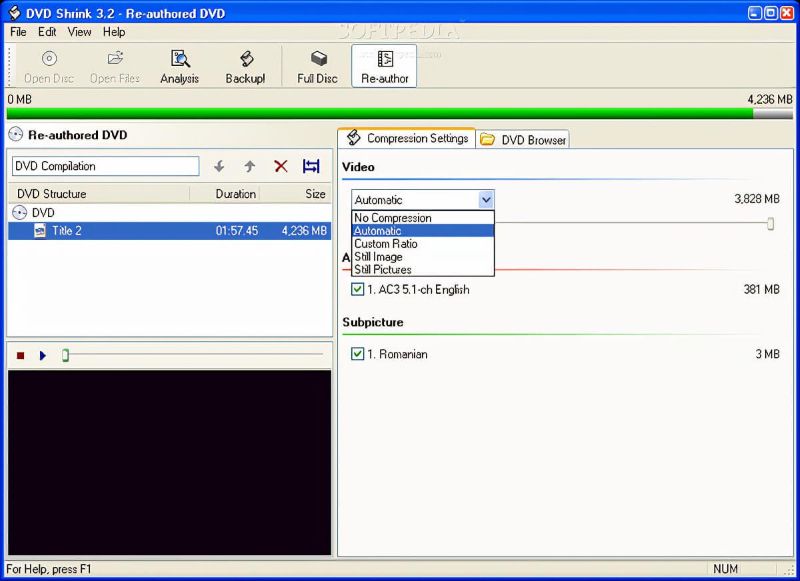Click the DVD Compilation name field
The height and width of the screenshot is (581, 800).
click(x=105, y=166)
